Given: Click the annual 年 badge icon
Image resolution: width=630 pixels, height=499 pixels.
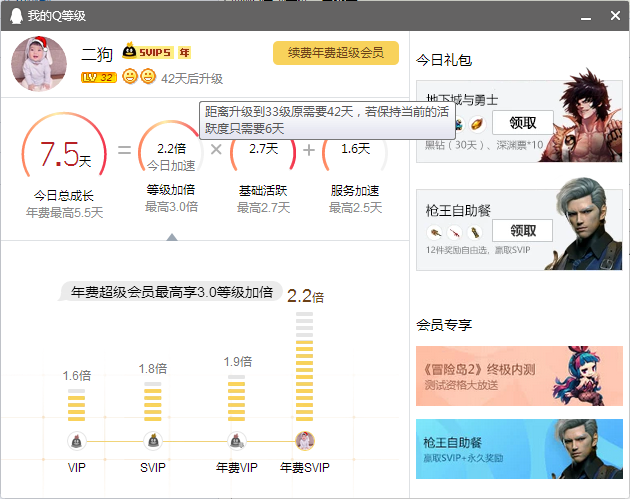Looking at the screenshot, I should [x=184, y=53].
